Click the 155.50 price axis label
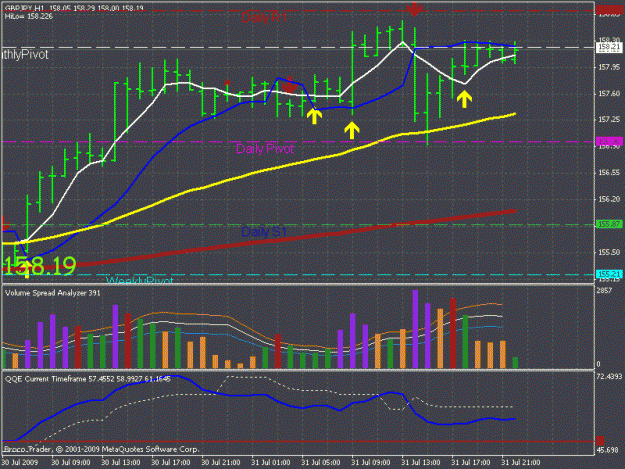This screenshot has height=469, width=625. tap(609, 252)
